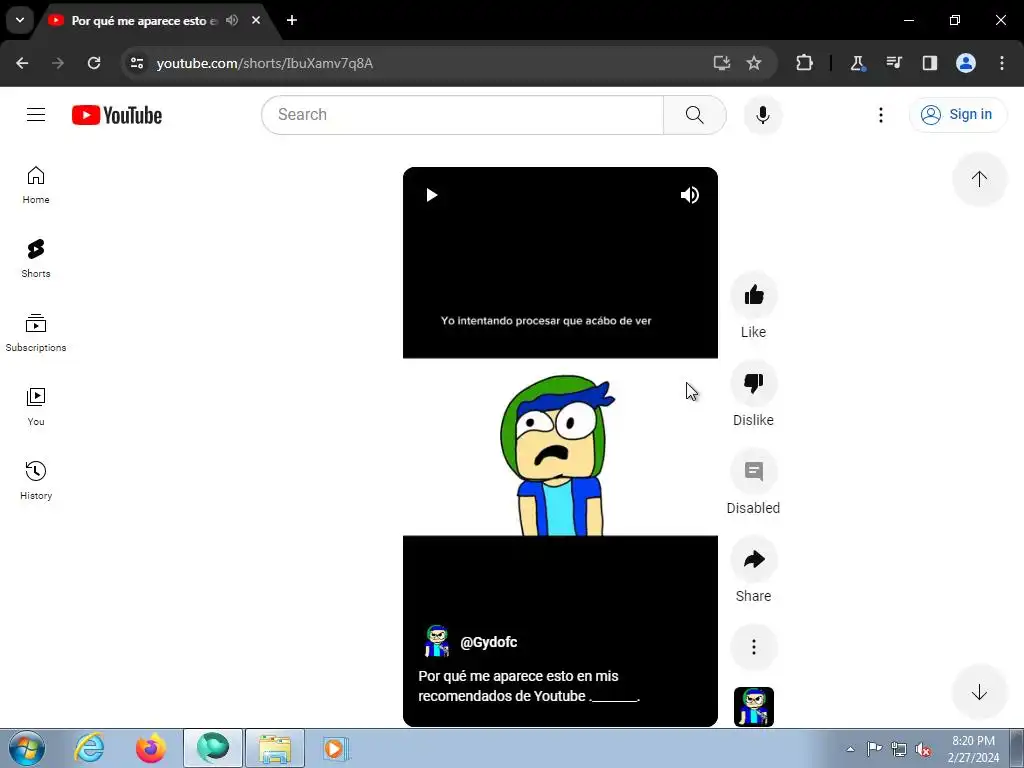Open the YouTube guide hamburger menu
The width and height of the screenshot is (1024, 768).
pyautogui.click(x=36, y=115)
